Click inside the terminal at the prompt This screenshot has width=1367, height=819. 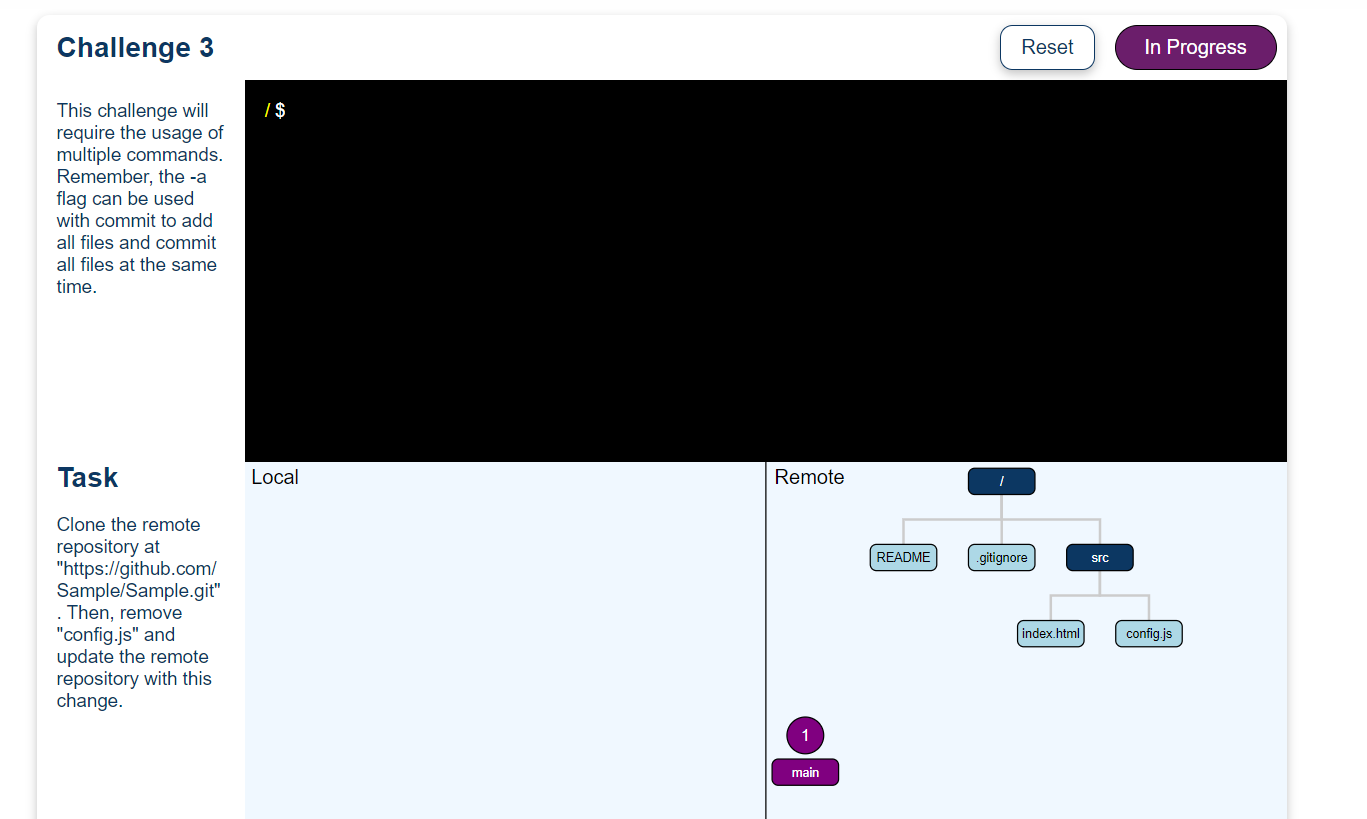600,110
